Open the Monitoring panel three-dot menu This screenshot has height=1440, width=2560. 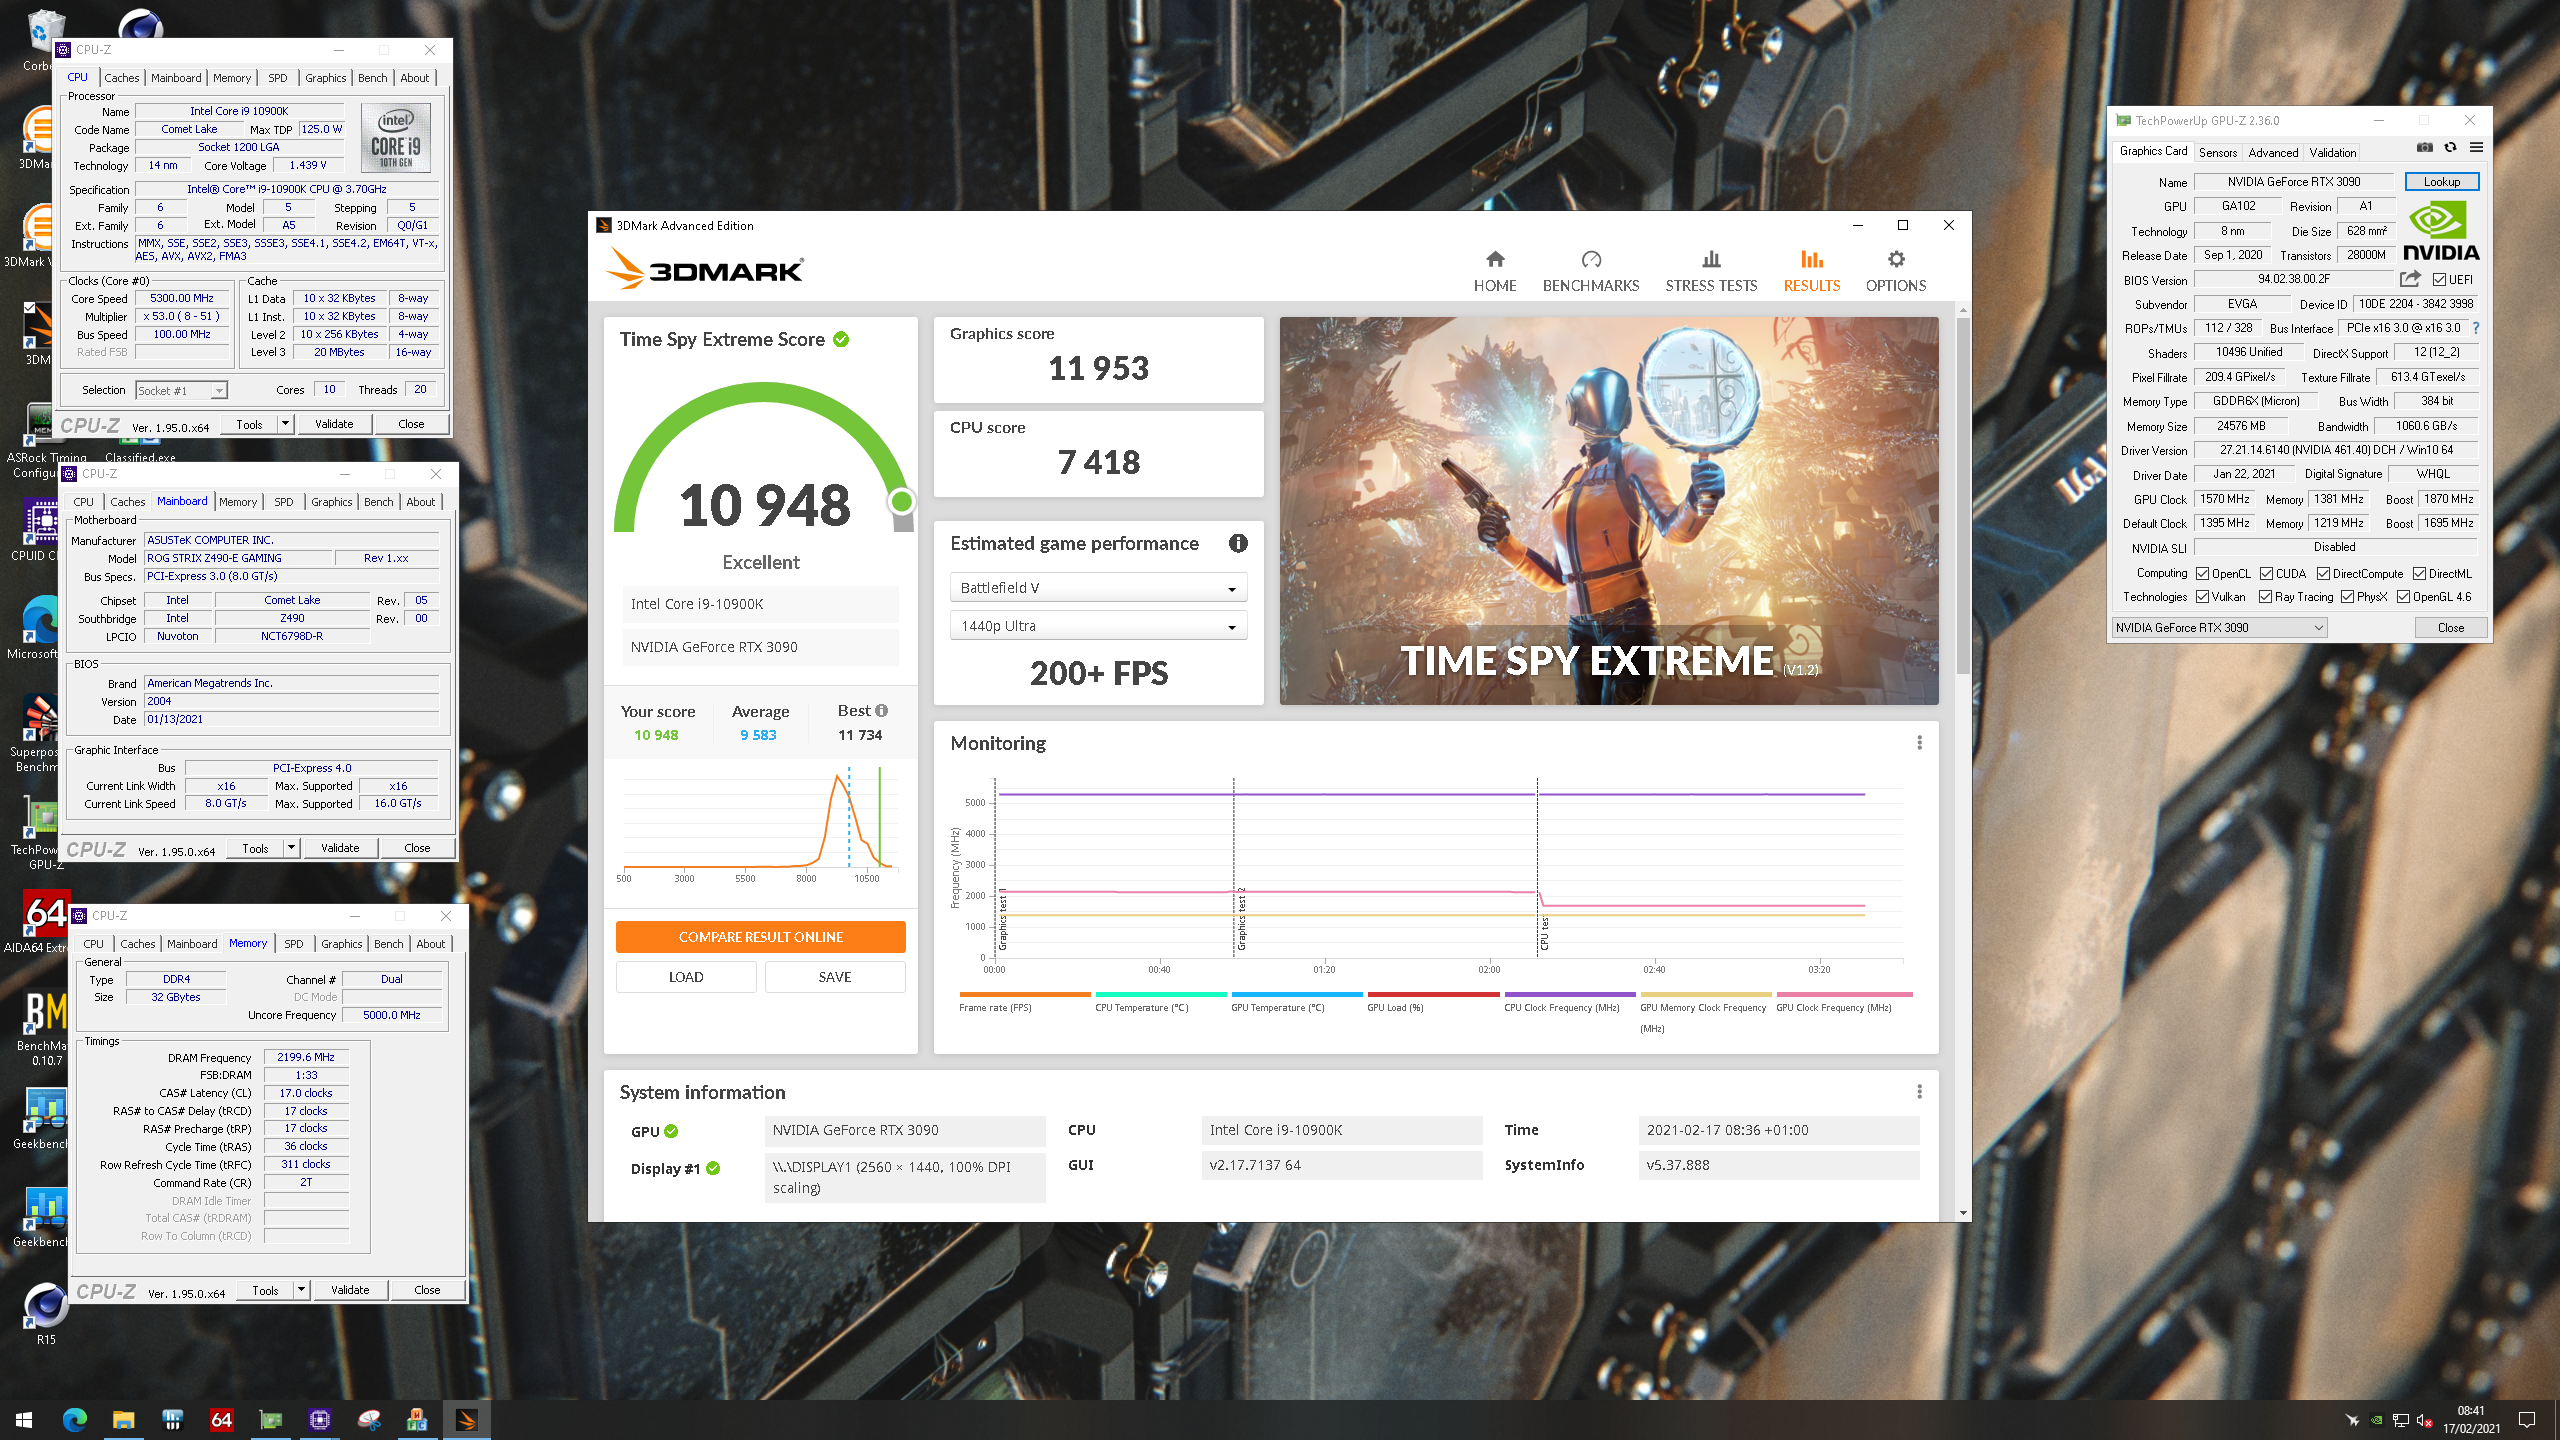point(1919,742)
